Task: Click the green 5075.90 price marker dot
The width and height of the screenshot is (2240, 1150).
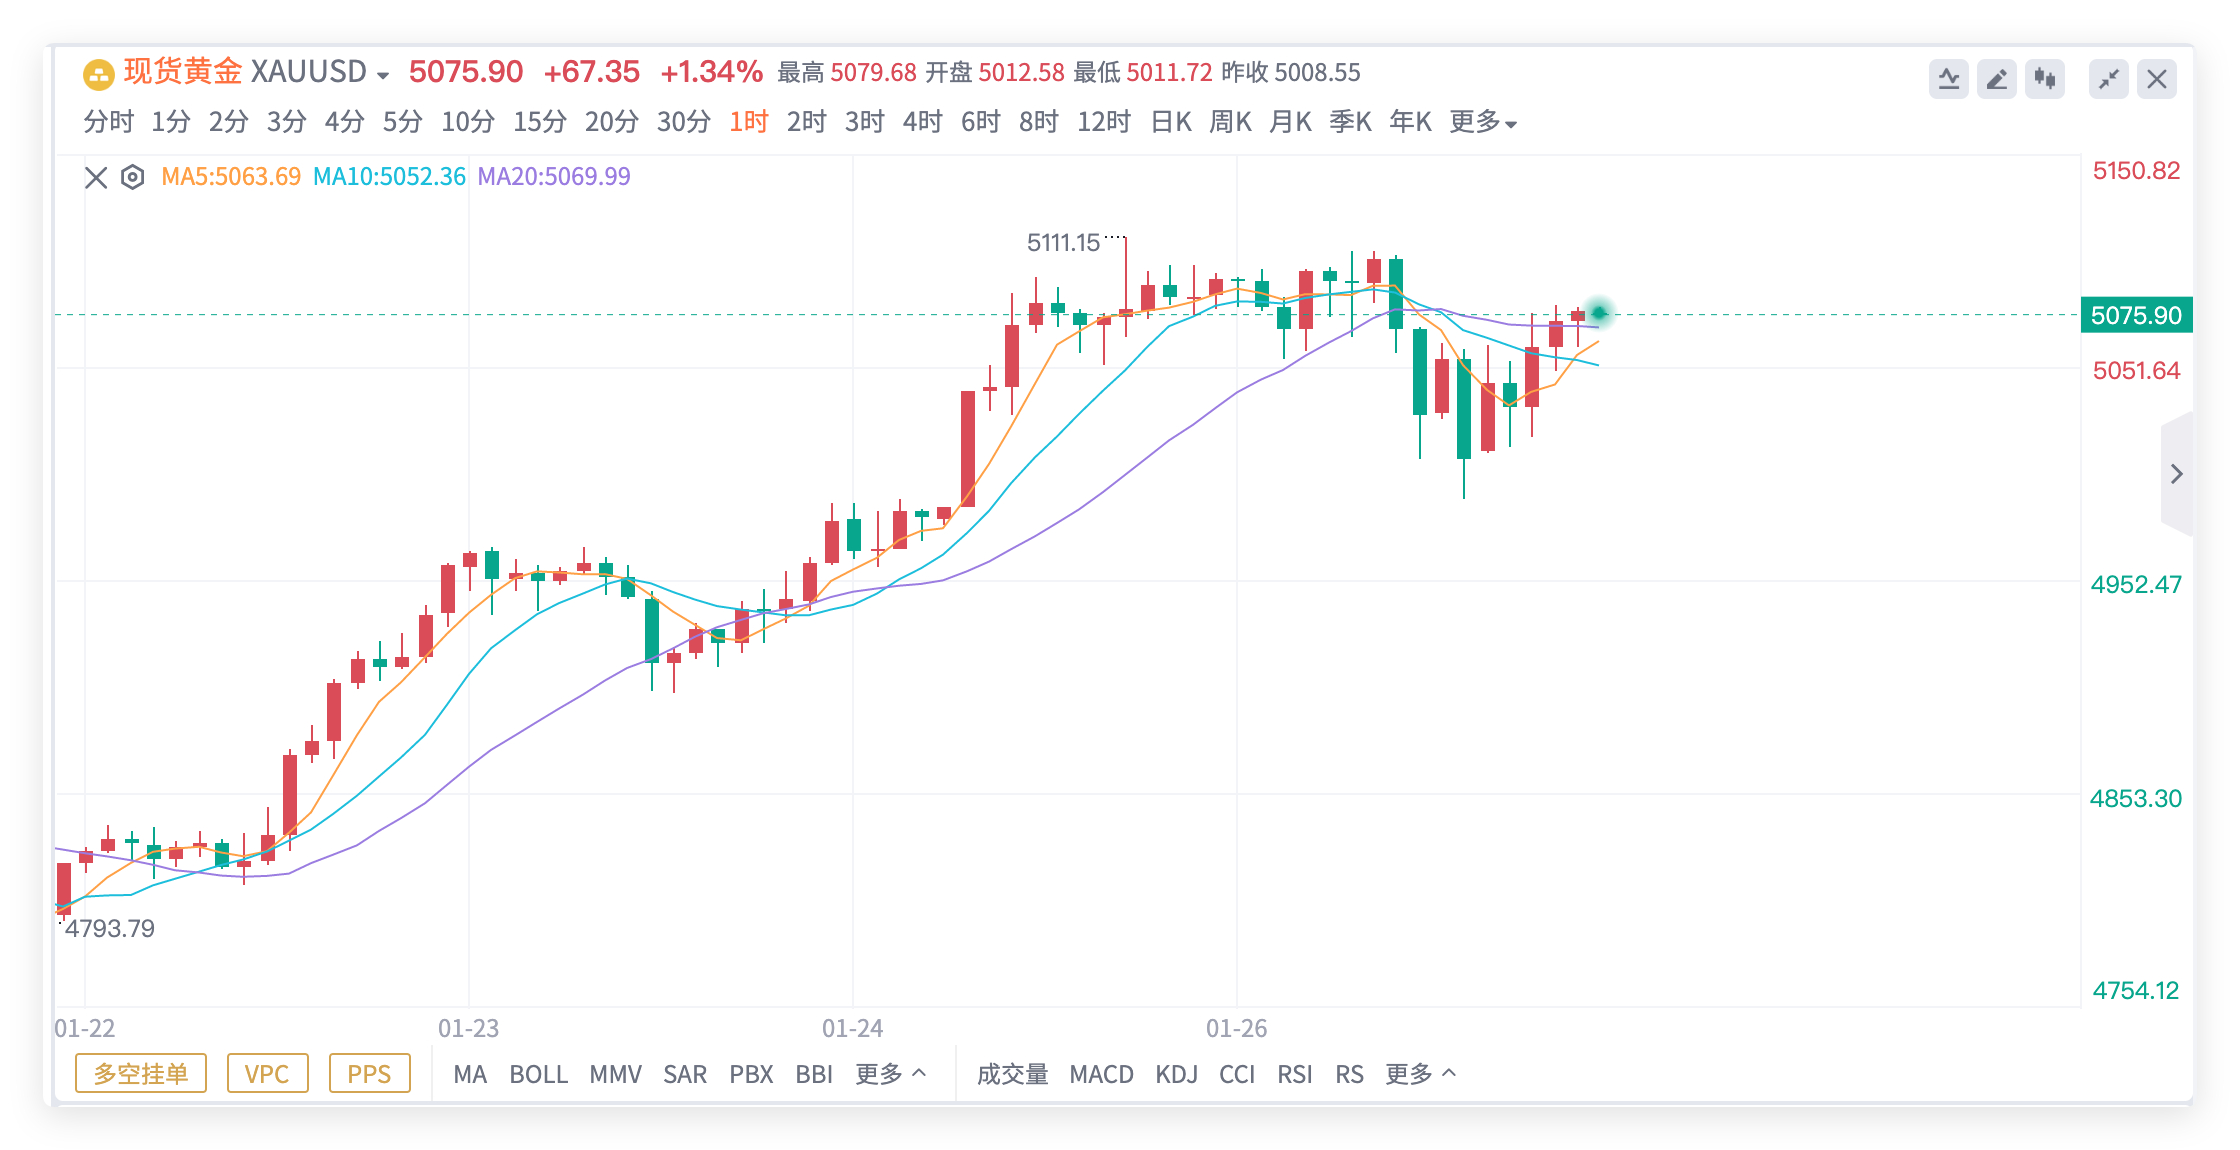Action: pyautogui.click(x=1599, y=313)
